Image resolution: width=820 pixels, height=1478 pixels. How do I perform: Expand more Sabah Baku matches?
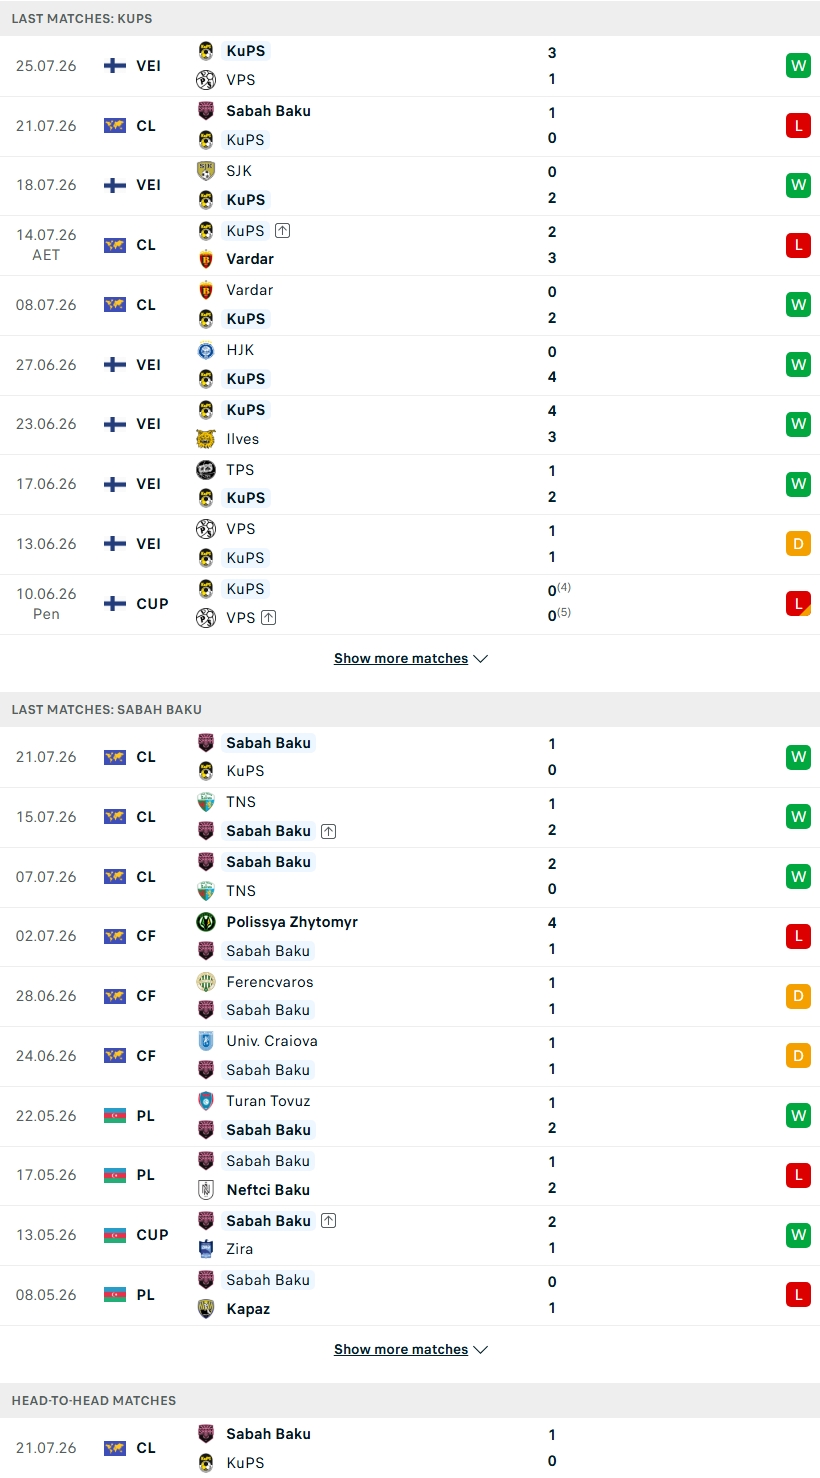point(410,1349)
